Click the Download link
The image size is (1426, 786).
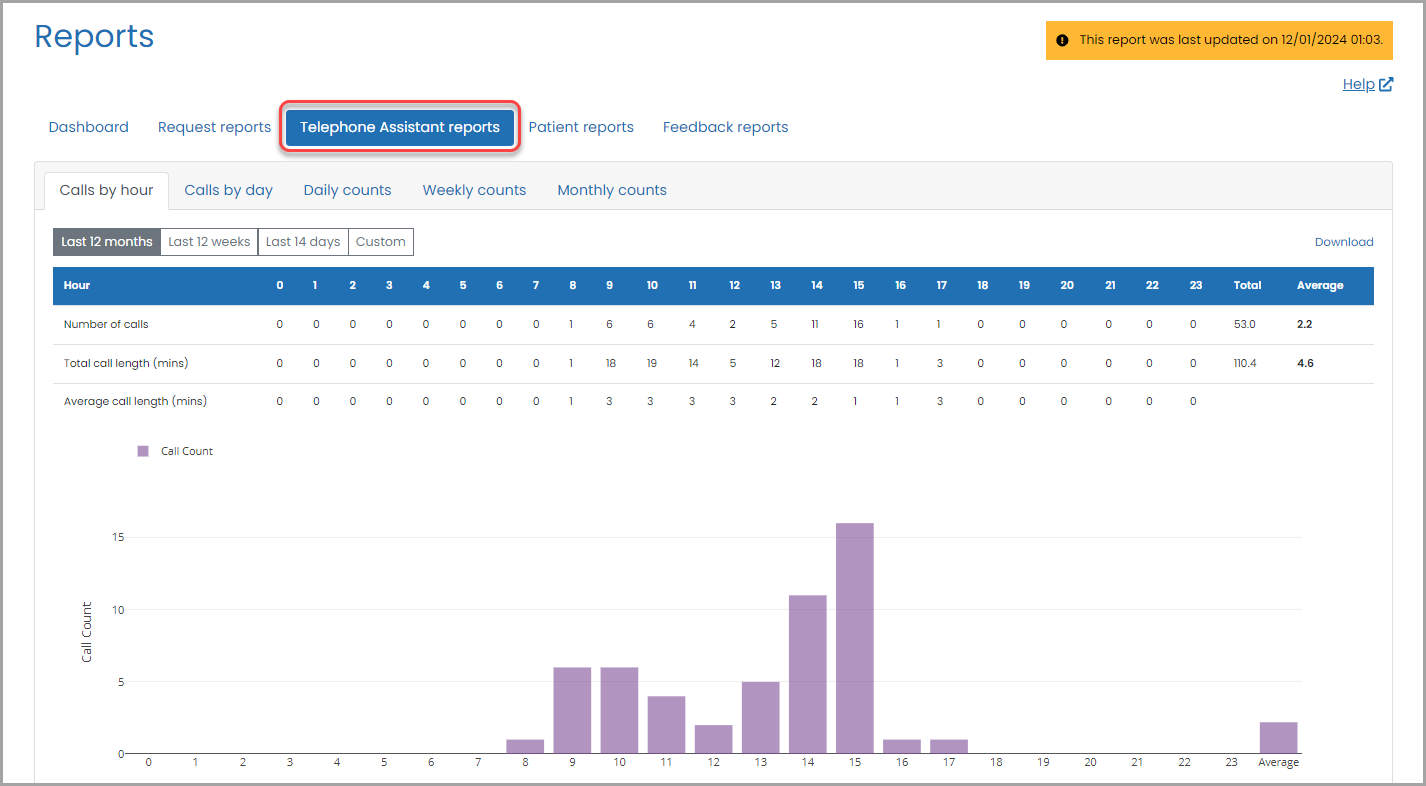(1343, 242)
